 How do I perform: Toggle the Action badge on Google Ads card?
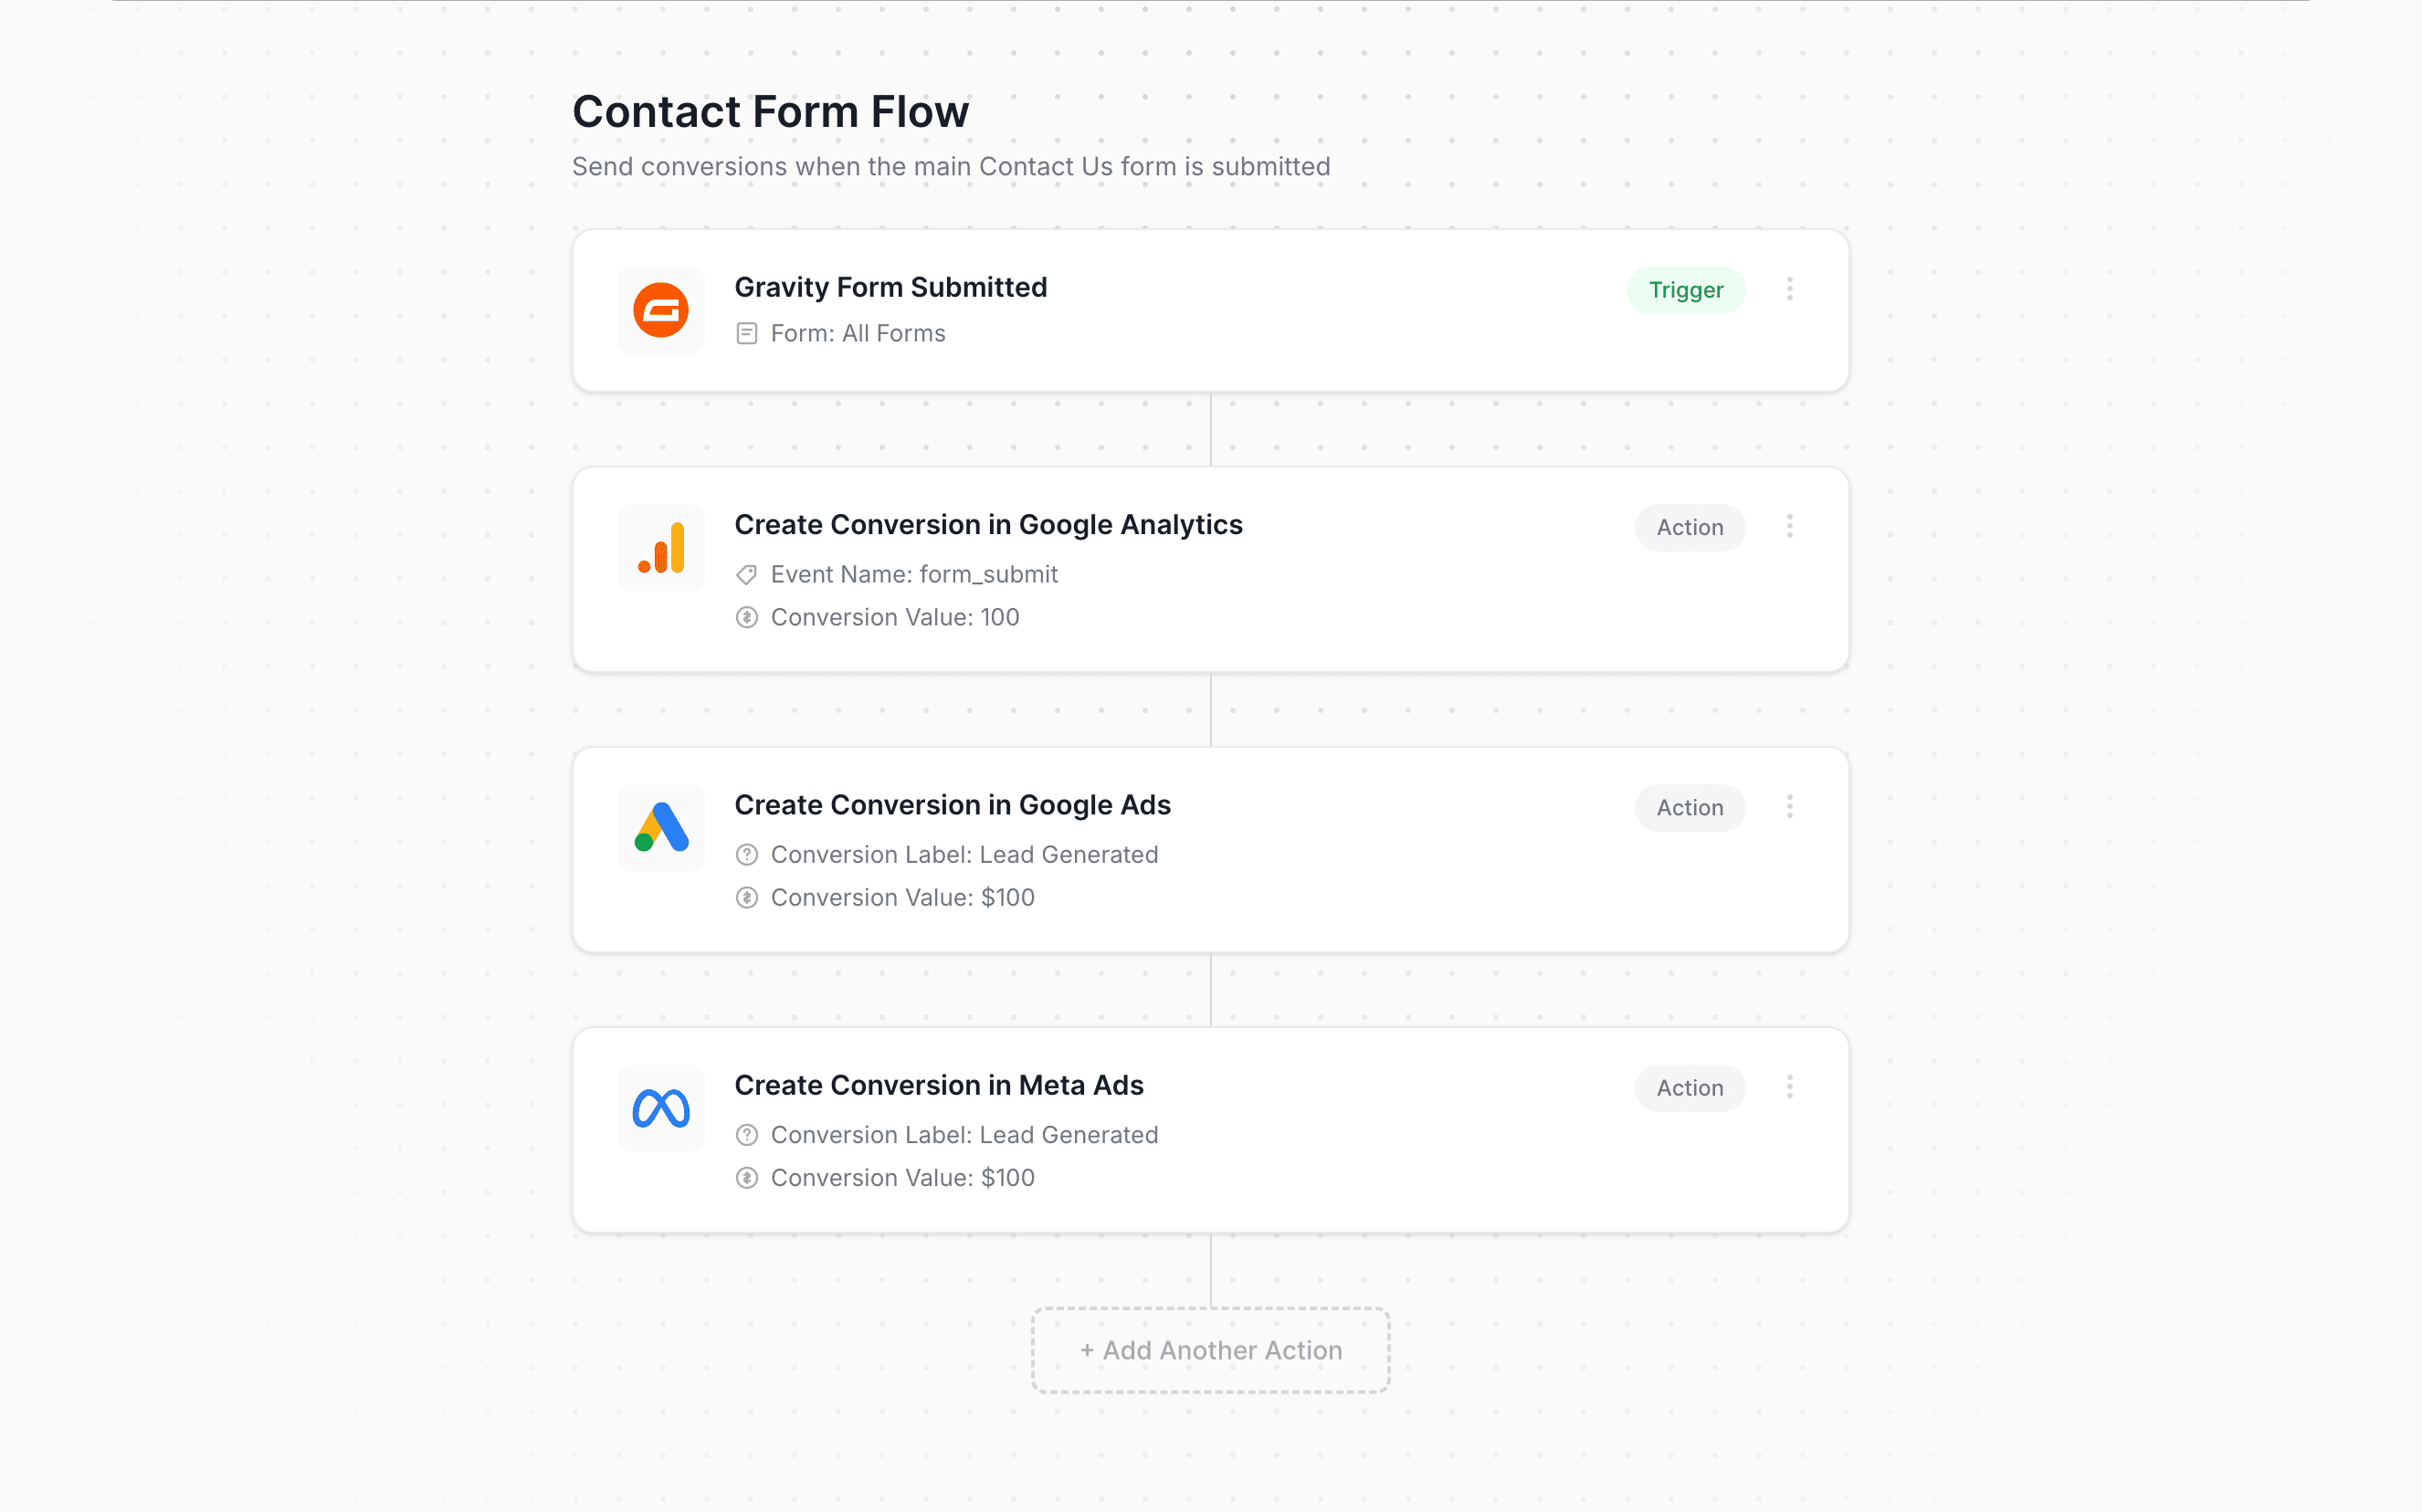(1689, 807)
